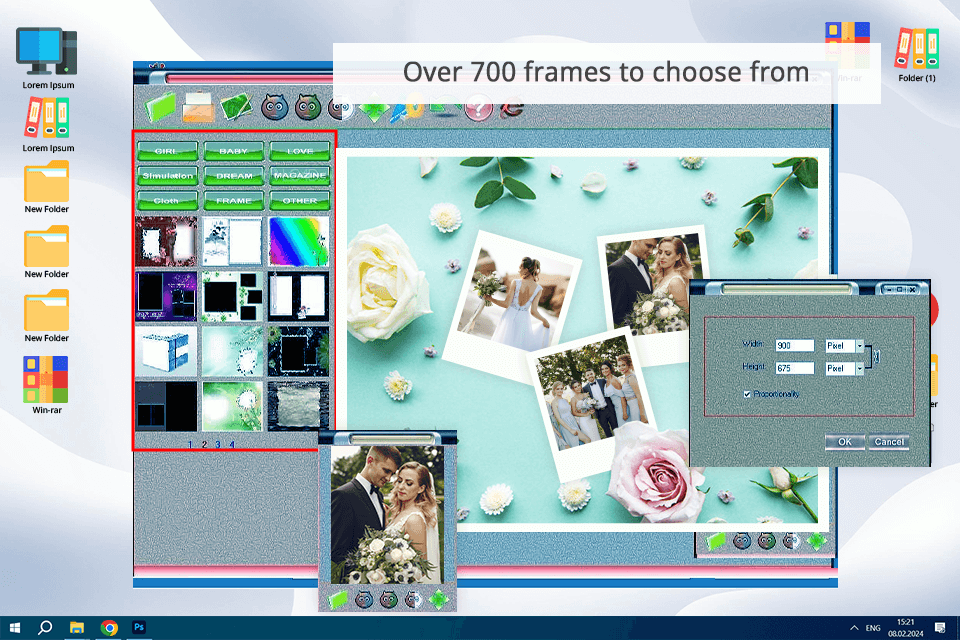Viewport: 960px width, 640px height.
Task: Choose the purple starry frame thumbnail
Action: pyautogui.click(x=166, y=296)
